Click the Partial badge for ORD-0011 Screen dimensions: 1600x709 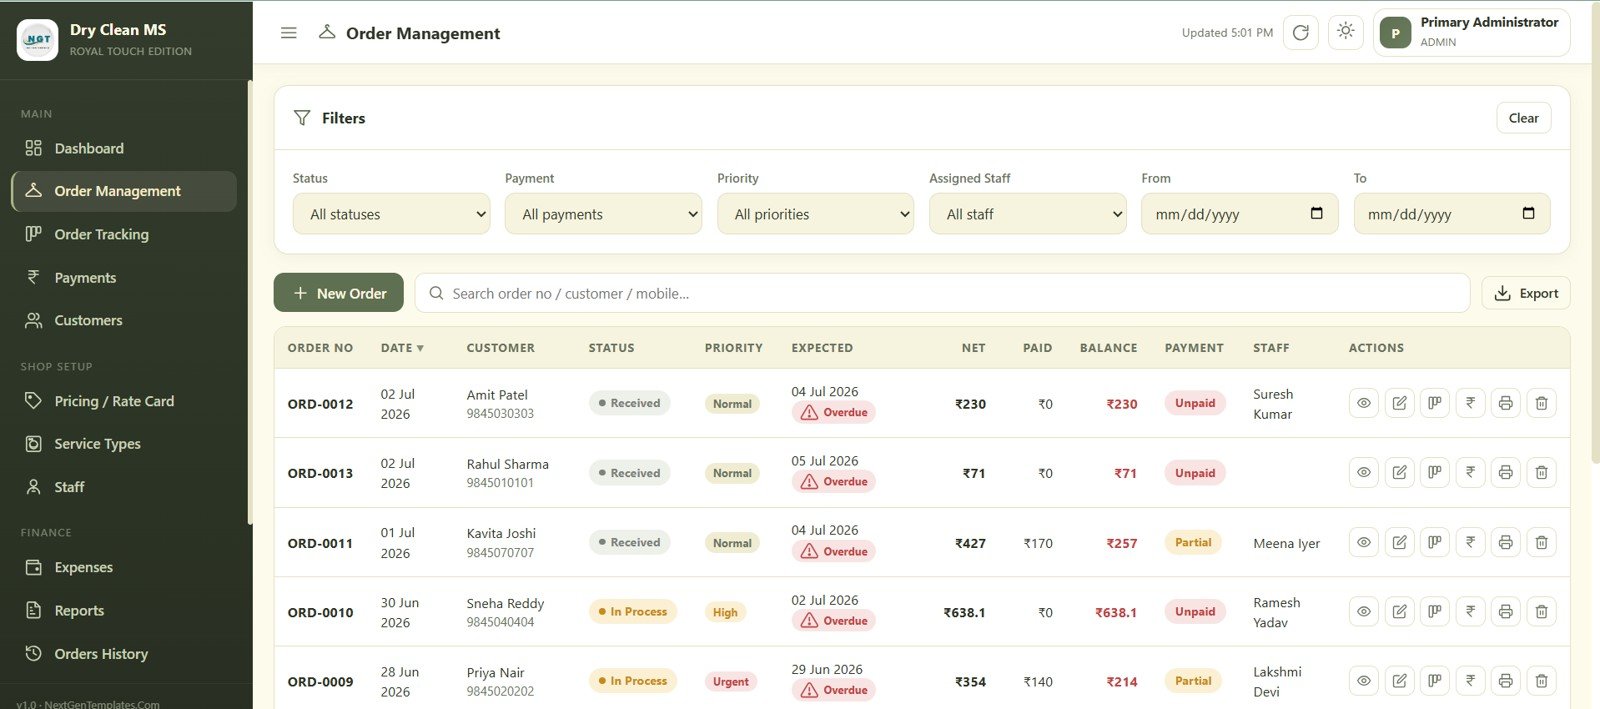pyautogui.click(x=1193, y=542)
